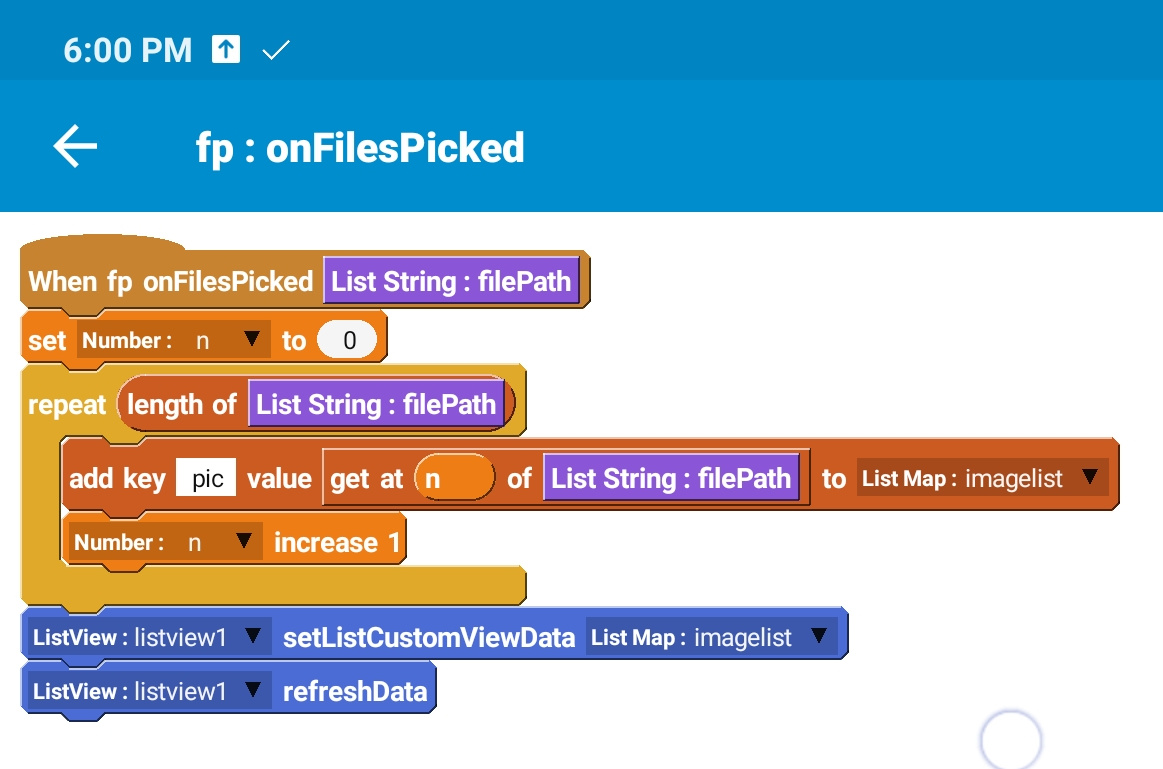This screenshot has height=769, width=1163.
Task: Open the Number n dropdown in increase block
Action: pos(243,542)
